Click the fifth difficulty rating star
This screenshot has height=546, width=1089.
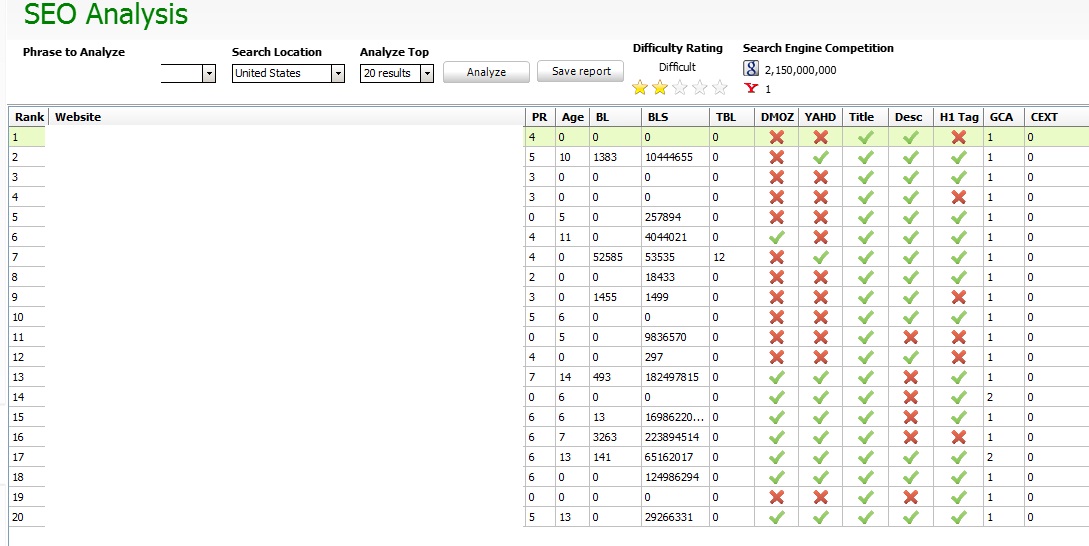[x=720, y=88]
